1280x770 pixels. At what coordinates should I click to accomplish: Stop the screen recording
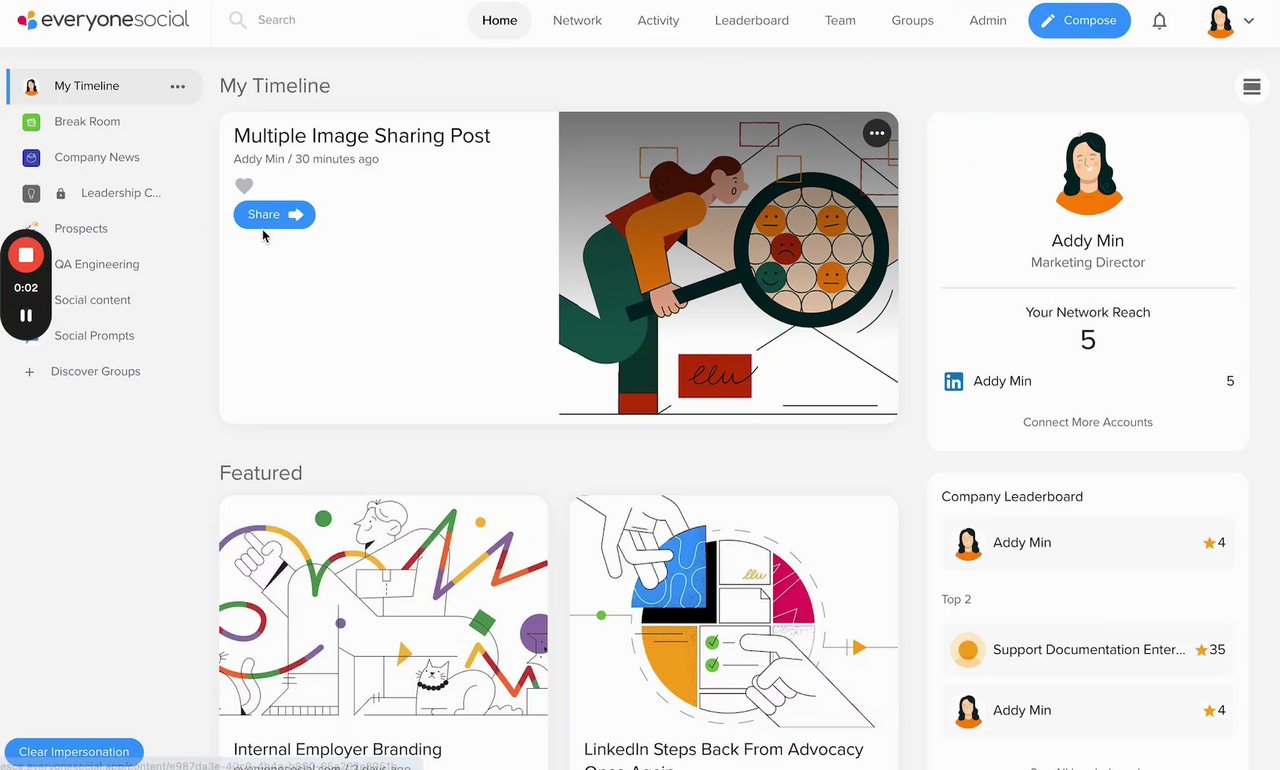pyautogui.click(x=26, y=255)
